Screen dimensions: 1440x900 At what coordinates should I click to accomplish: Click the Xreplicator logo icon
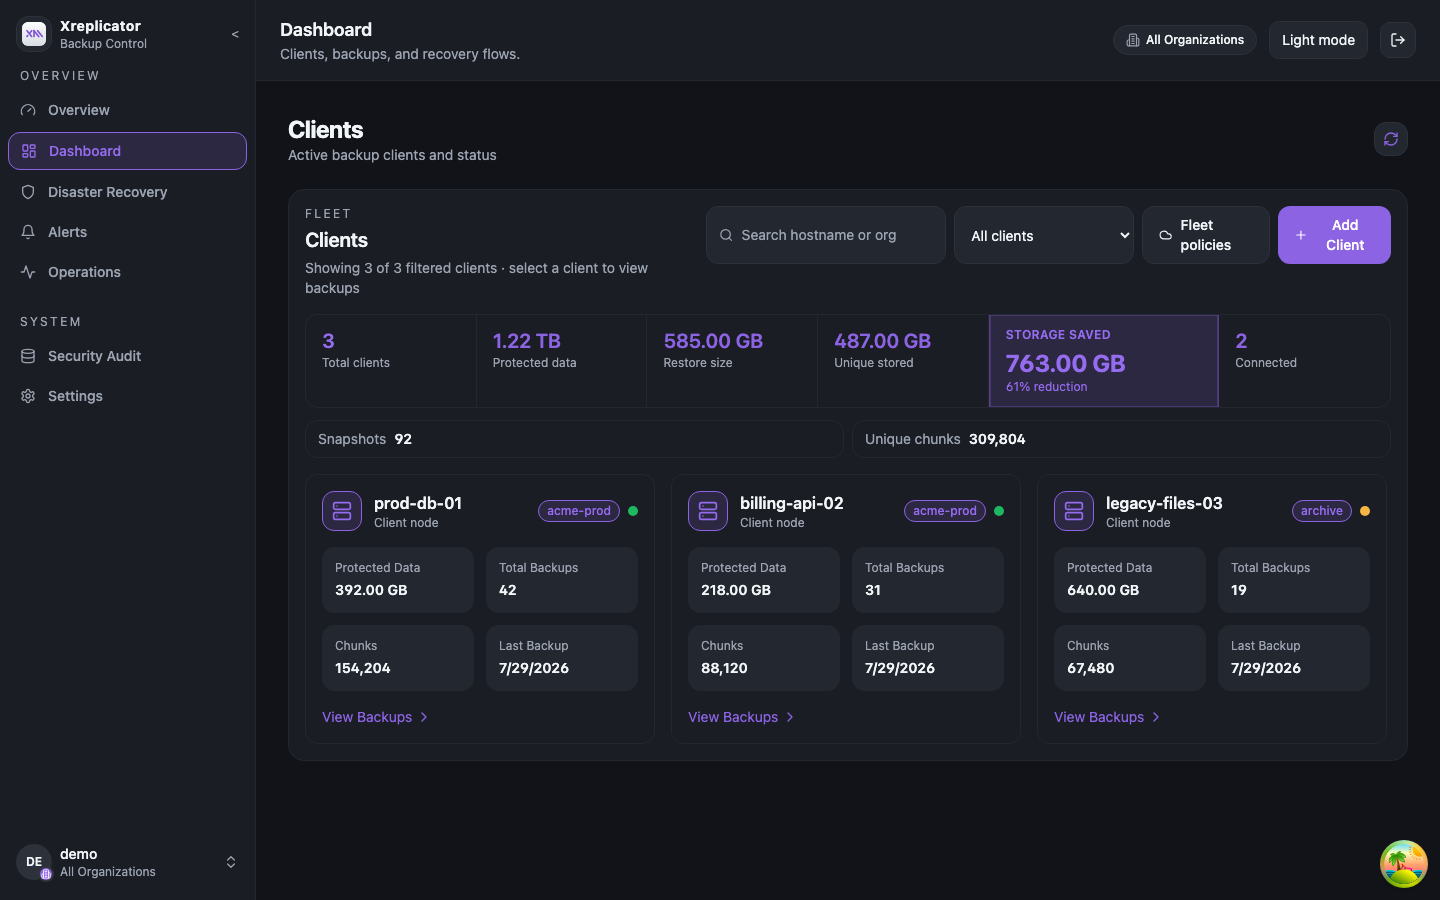click(x=34, y=34)
